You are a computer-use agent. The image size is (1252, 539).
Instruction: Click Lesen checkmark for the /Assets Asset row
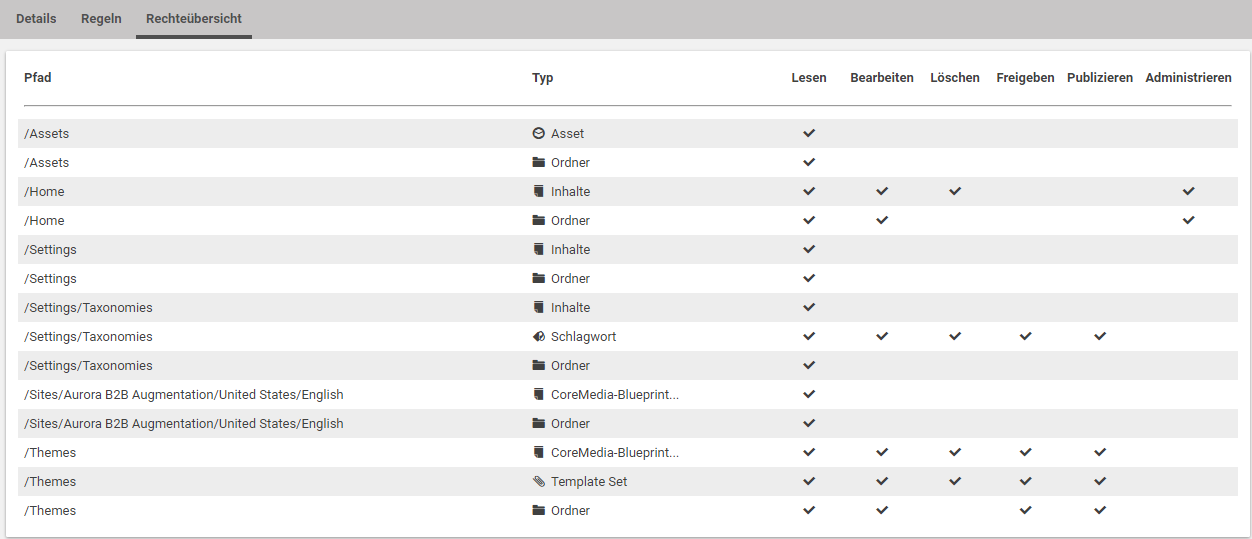click(x=809, y=133)
